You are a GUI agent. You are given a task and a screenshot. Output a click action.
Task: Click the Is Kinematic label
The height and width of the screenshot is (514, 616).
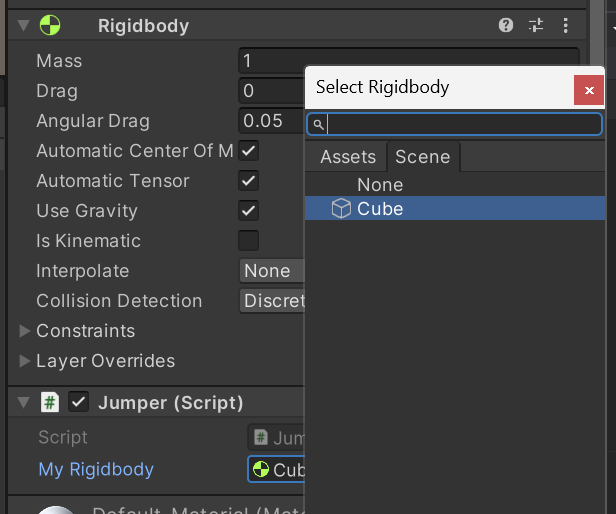pyautogui.click(x=88, y=241)
